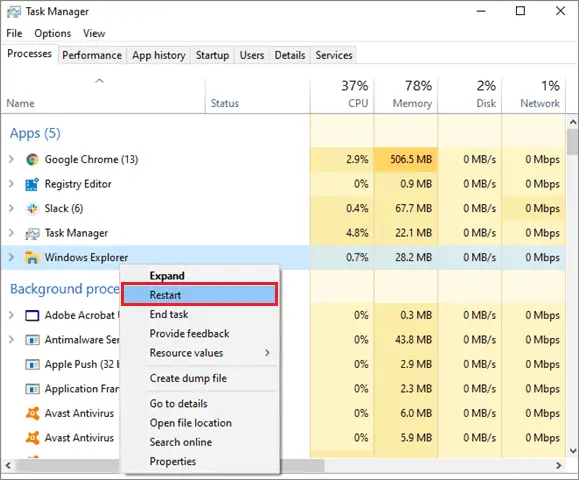579x480 pixels.
Task: Click the Apple Push process icon
Action: (32, 365)
